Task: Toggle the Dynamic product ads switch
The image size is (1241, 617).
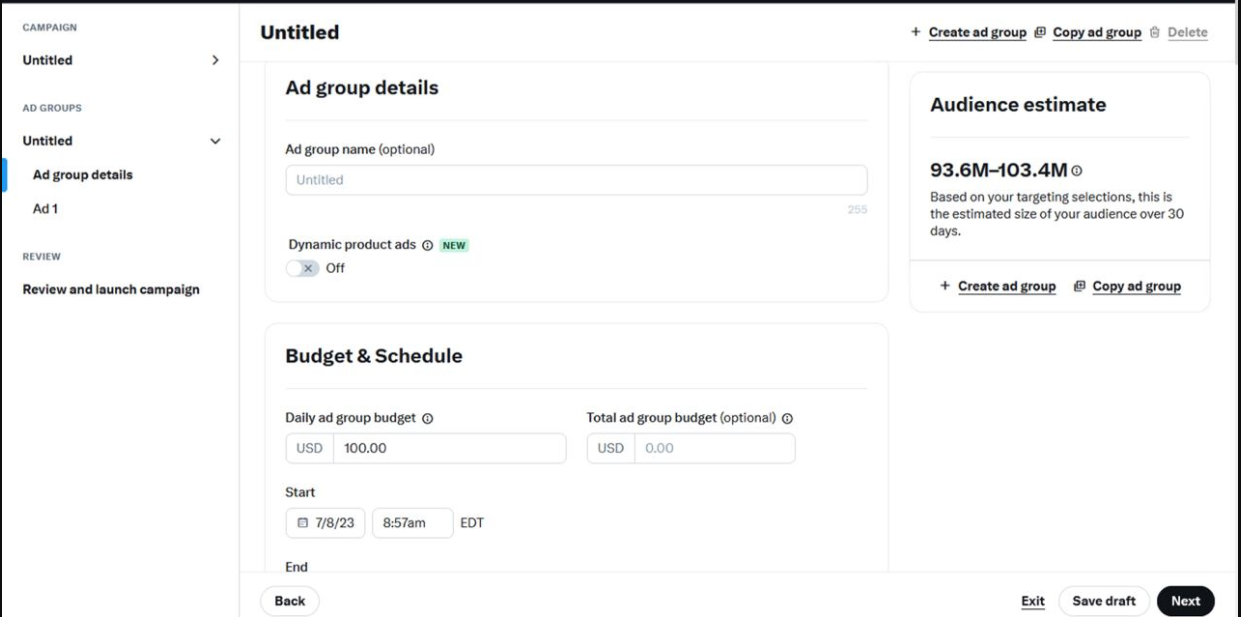Action: pyautogui.click(x=302, y=268)
